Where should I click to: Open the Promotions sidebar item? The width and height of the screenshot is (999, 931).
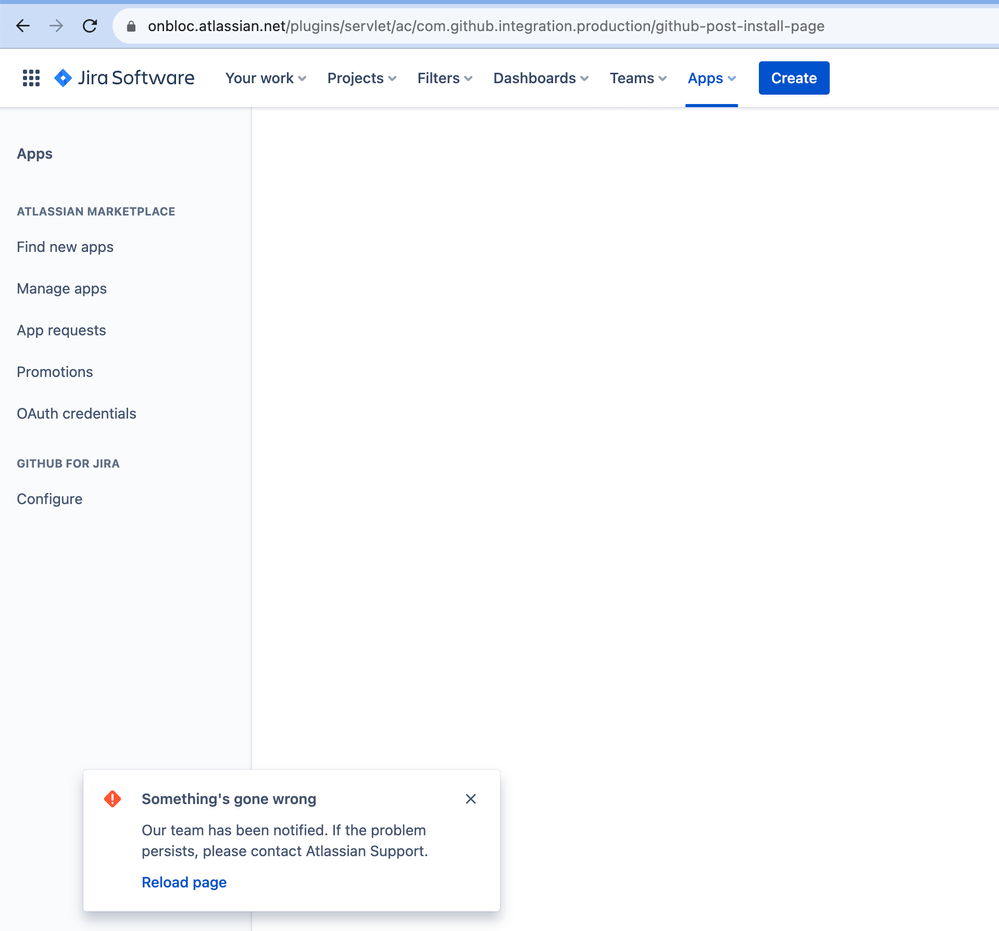coord(55,372)
